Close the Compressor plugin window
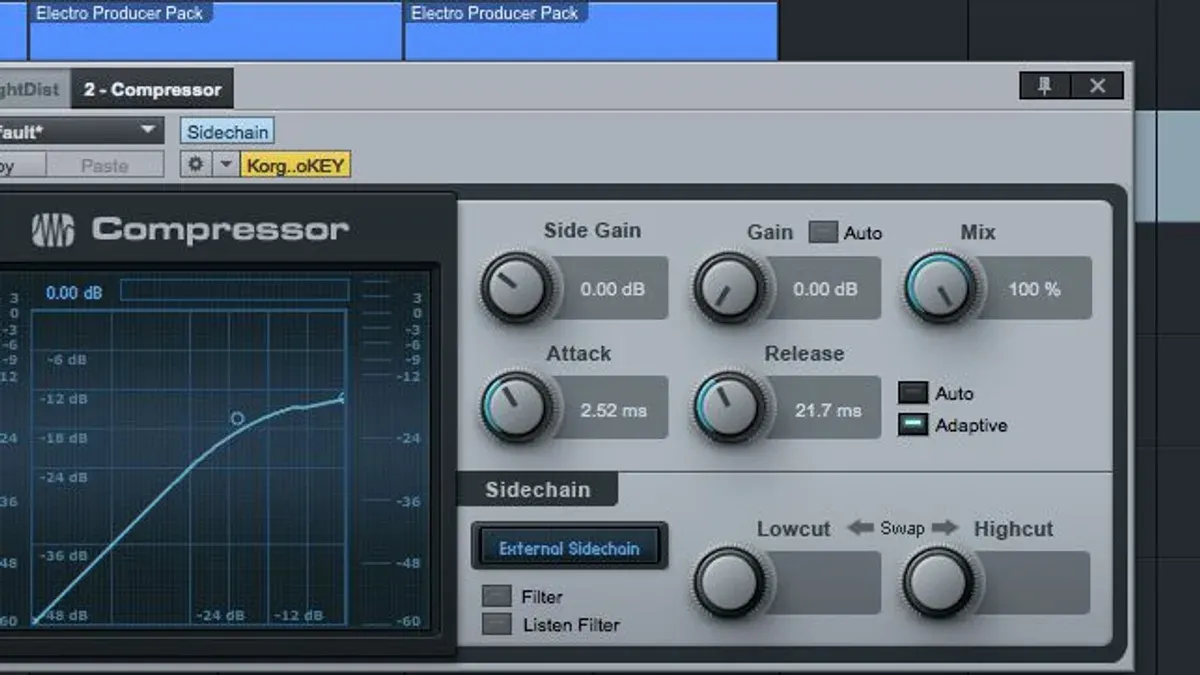Viewport: 1200px width, 675px height. pos(1097,86)
